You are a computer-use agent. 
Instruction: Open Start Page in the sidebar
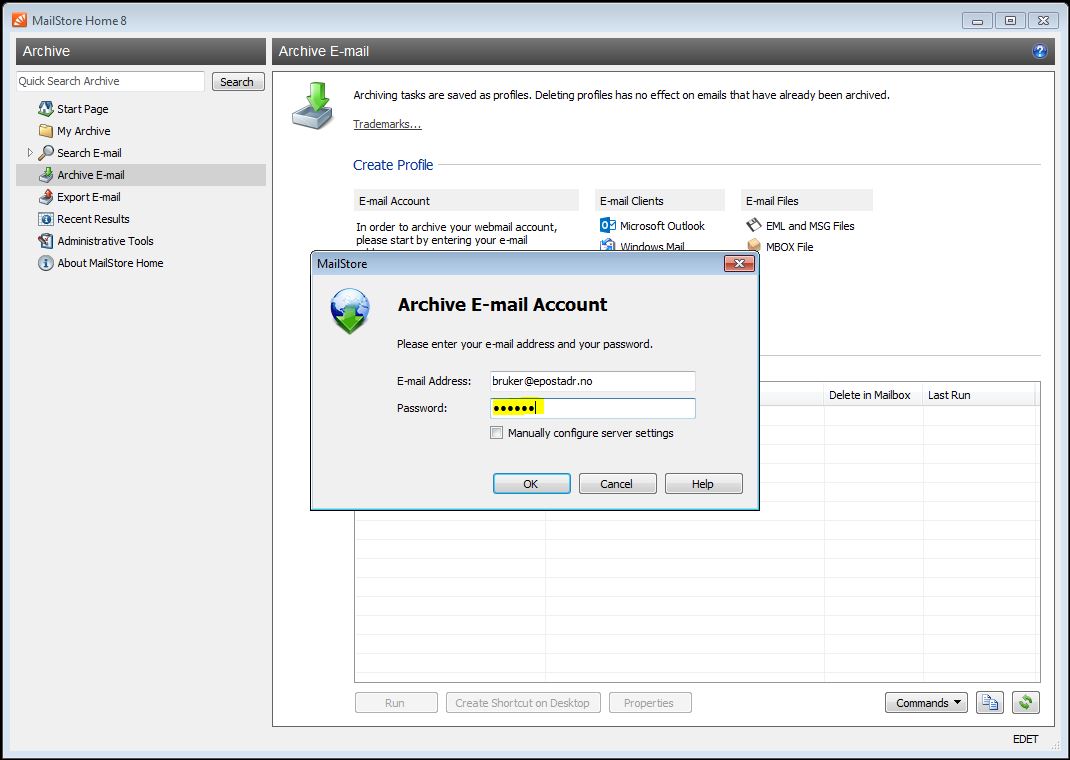(x=83, y=109)
